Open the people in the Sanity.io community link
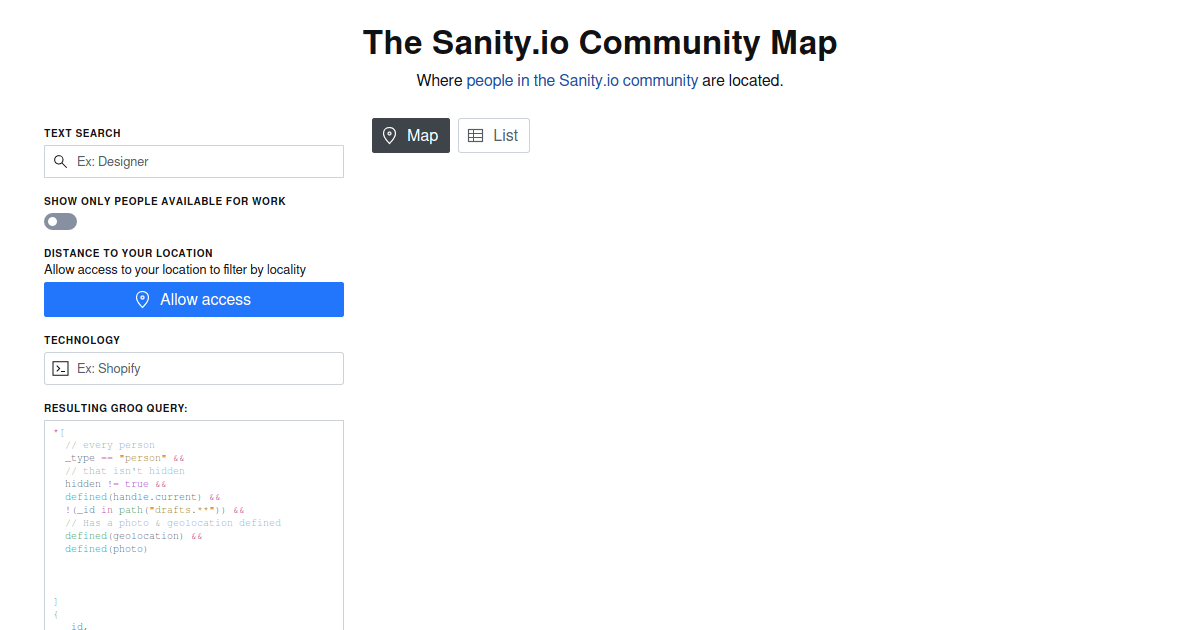 click(x=581, y=81)
